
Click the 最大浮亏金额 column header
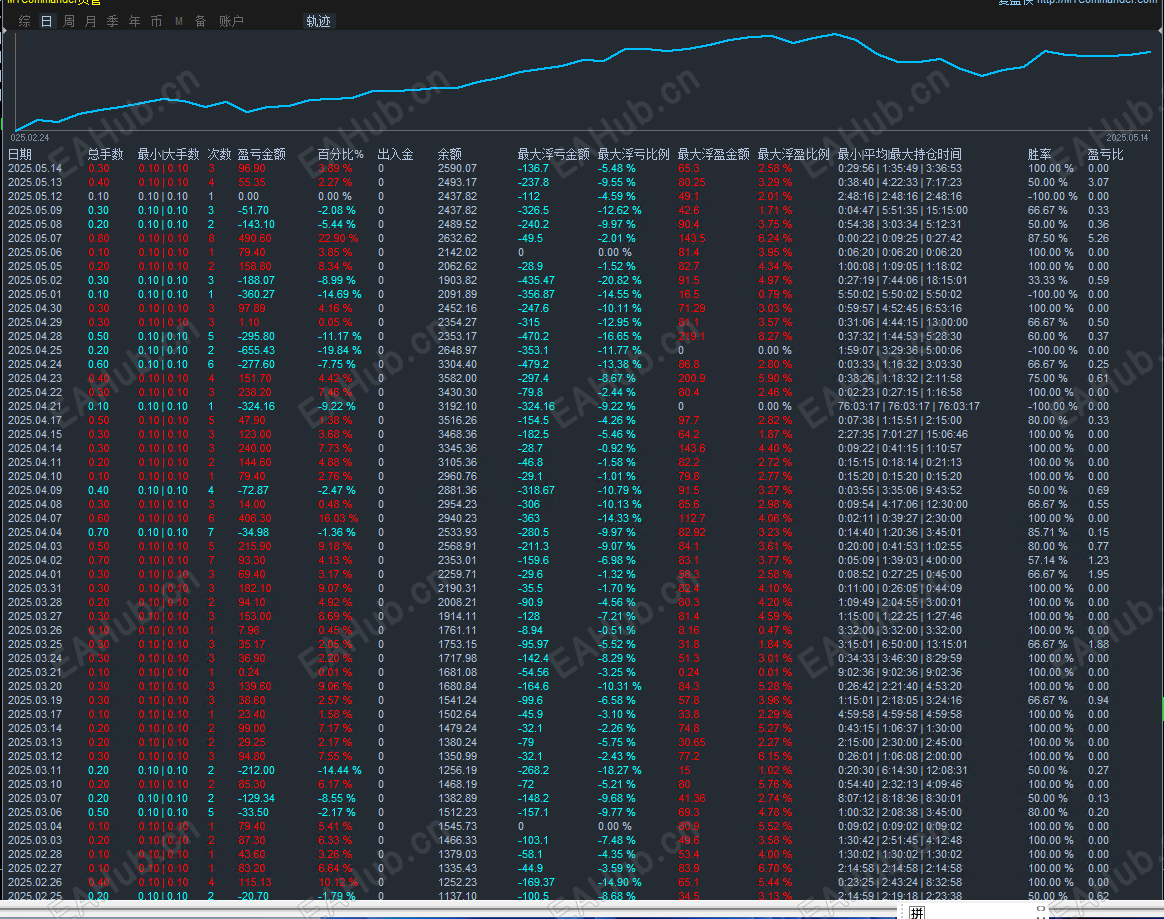pyautogui.click(x=554, y=154)
